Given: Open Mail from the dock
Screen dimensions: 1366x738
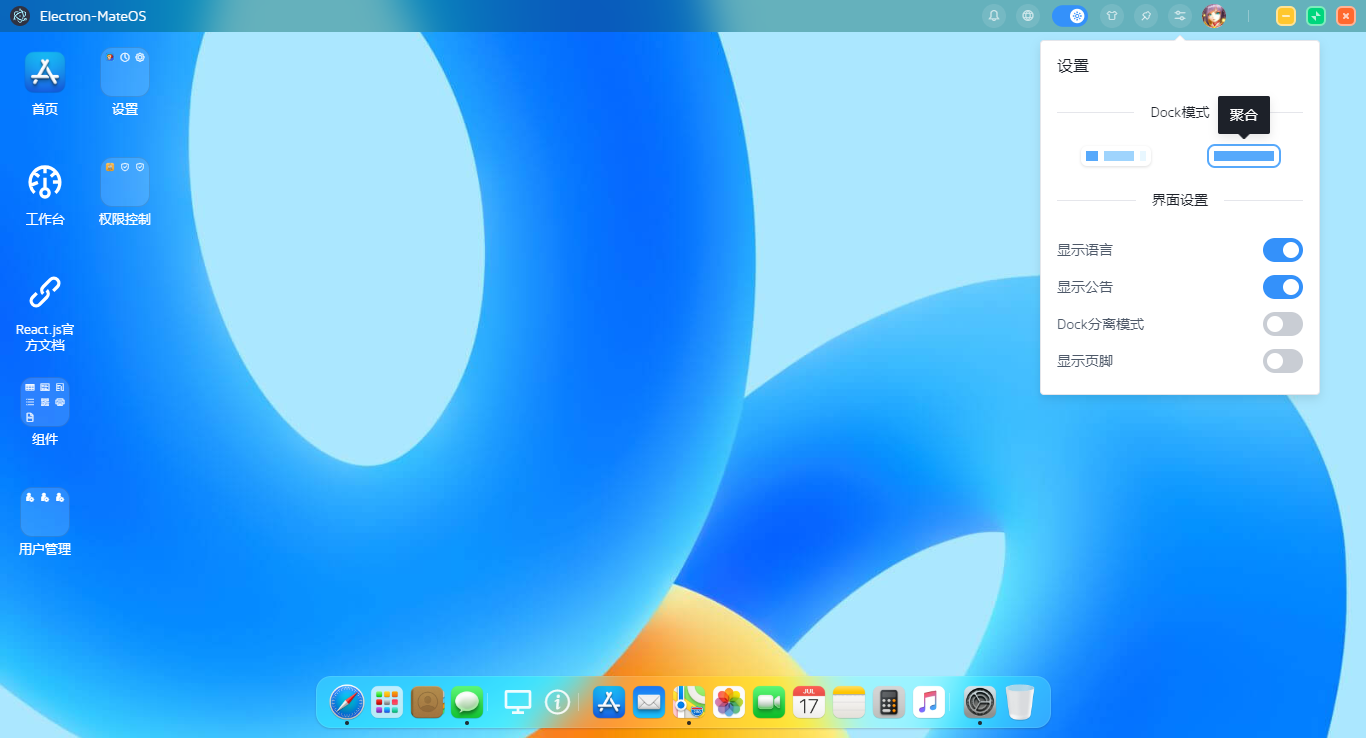Looking at the screenshot, I should point(648,702).
